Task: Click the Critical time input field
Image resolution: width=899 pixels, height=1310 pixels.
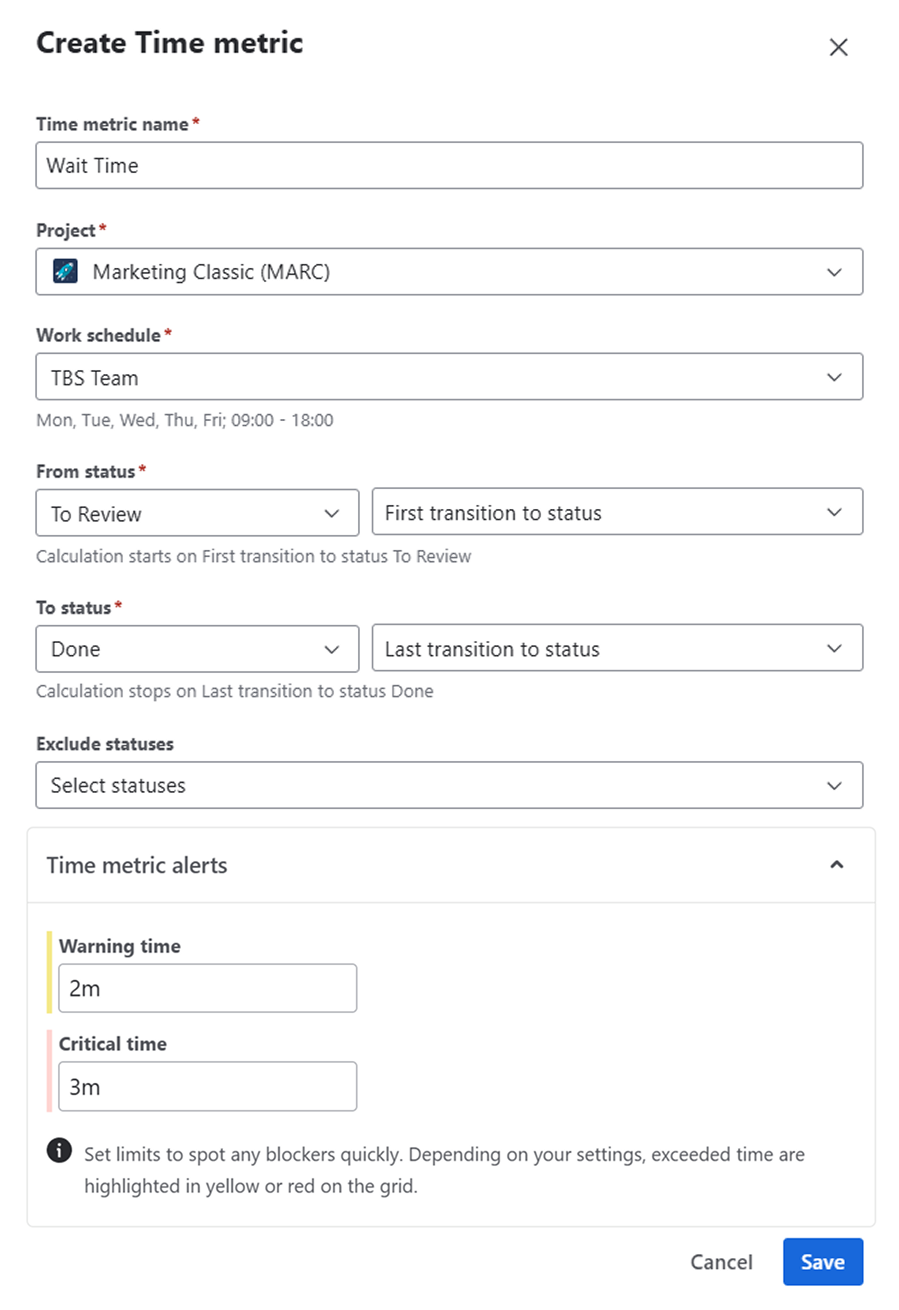Action: [x=207, y=1086]
